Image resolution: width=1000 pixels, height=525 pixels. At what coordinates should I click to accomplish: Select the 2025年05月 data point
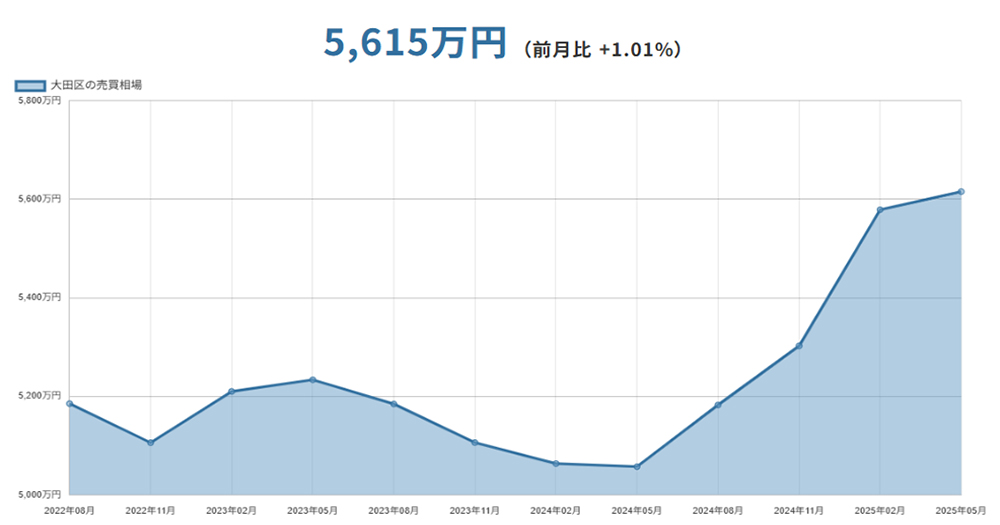click(x=961, y=192)
